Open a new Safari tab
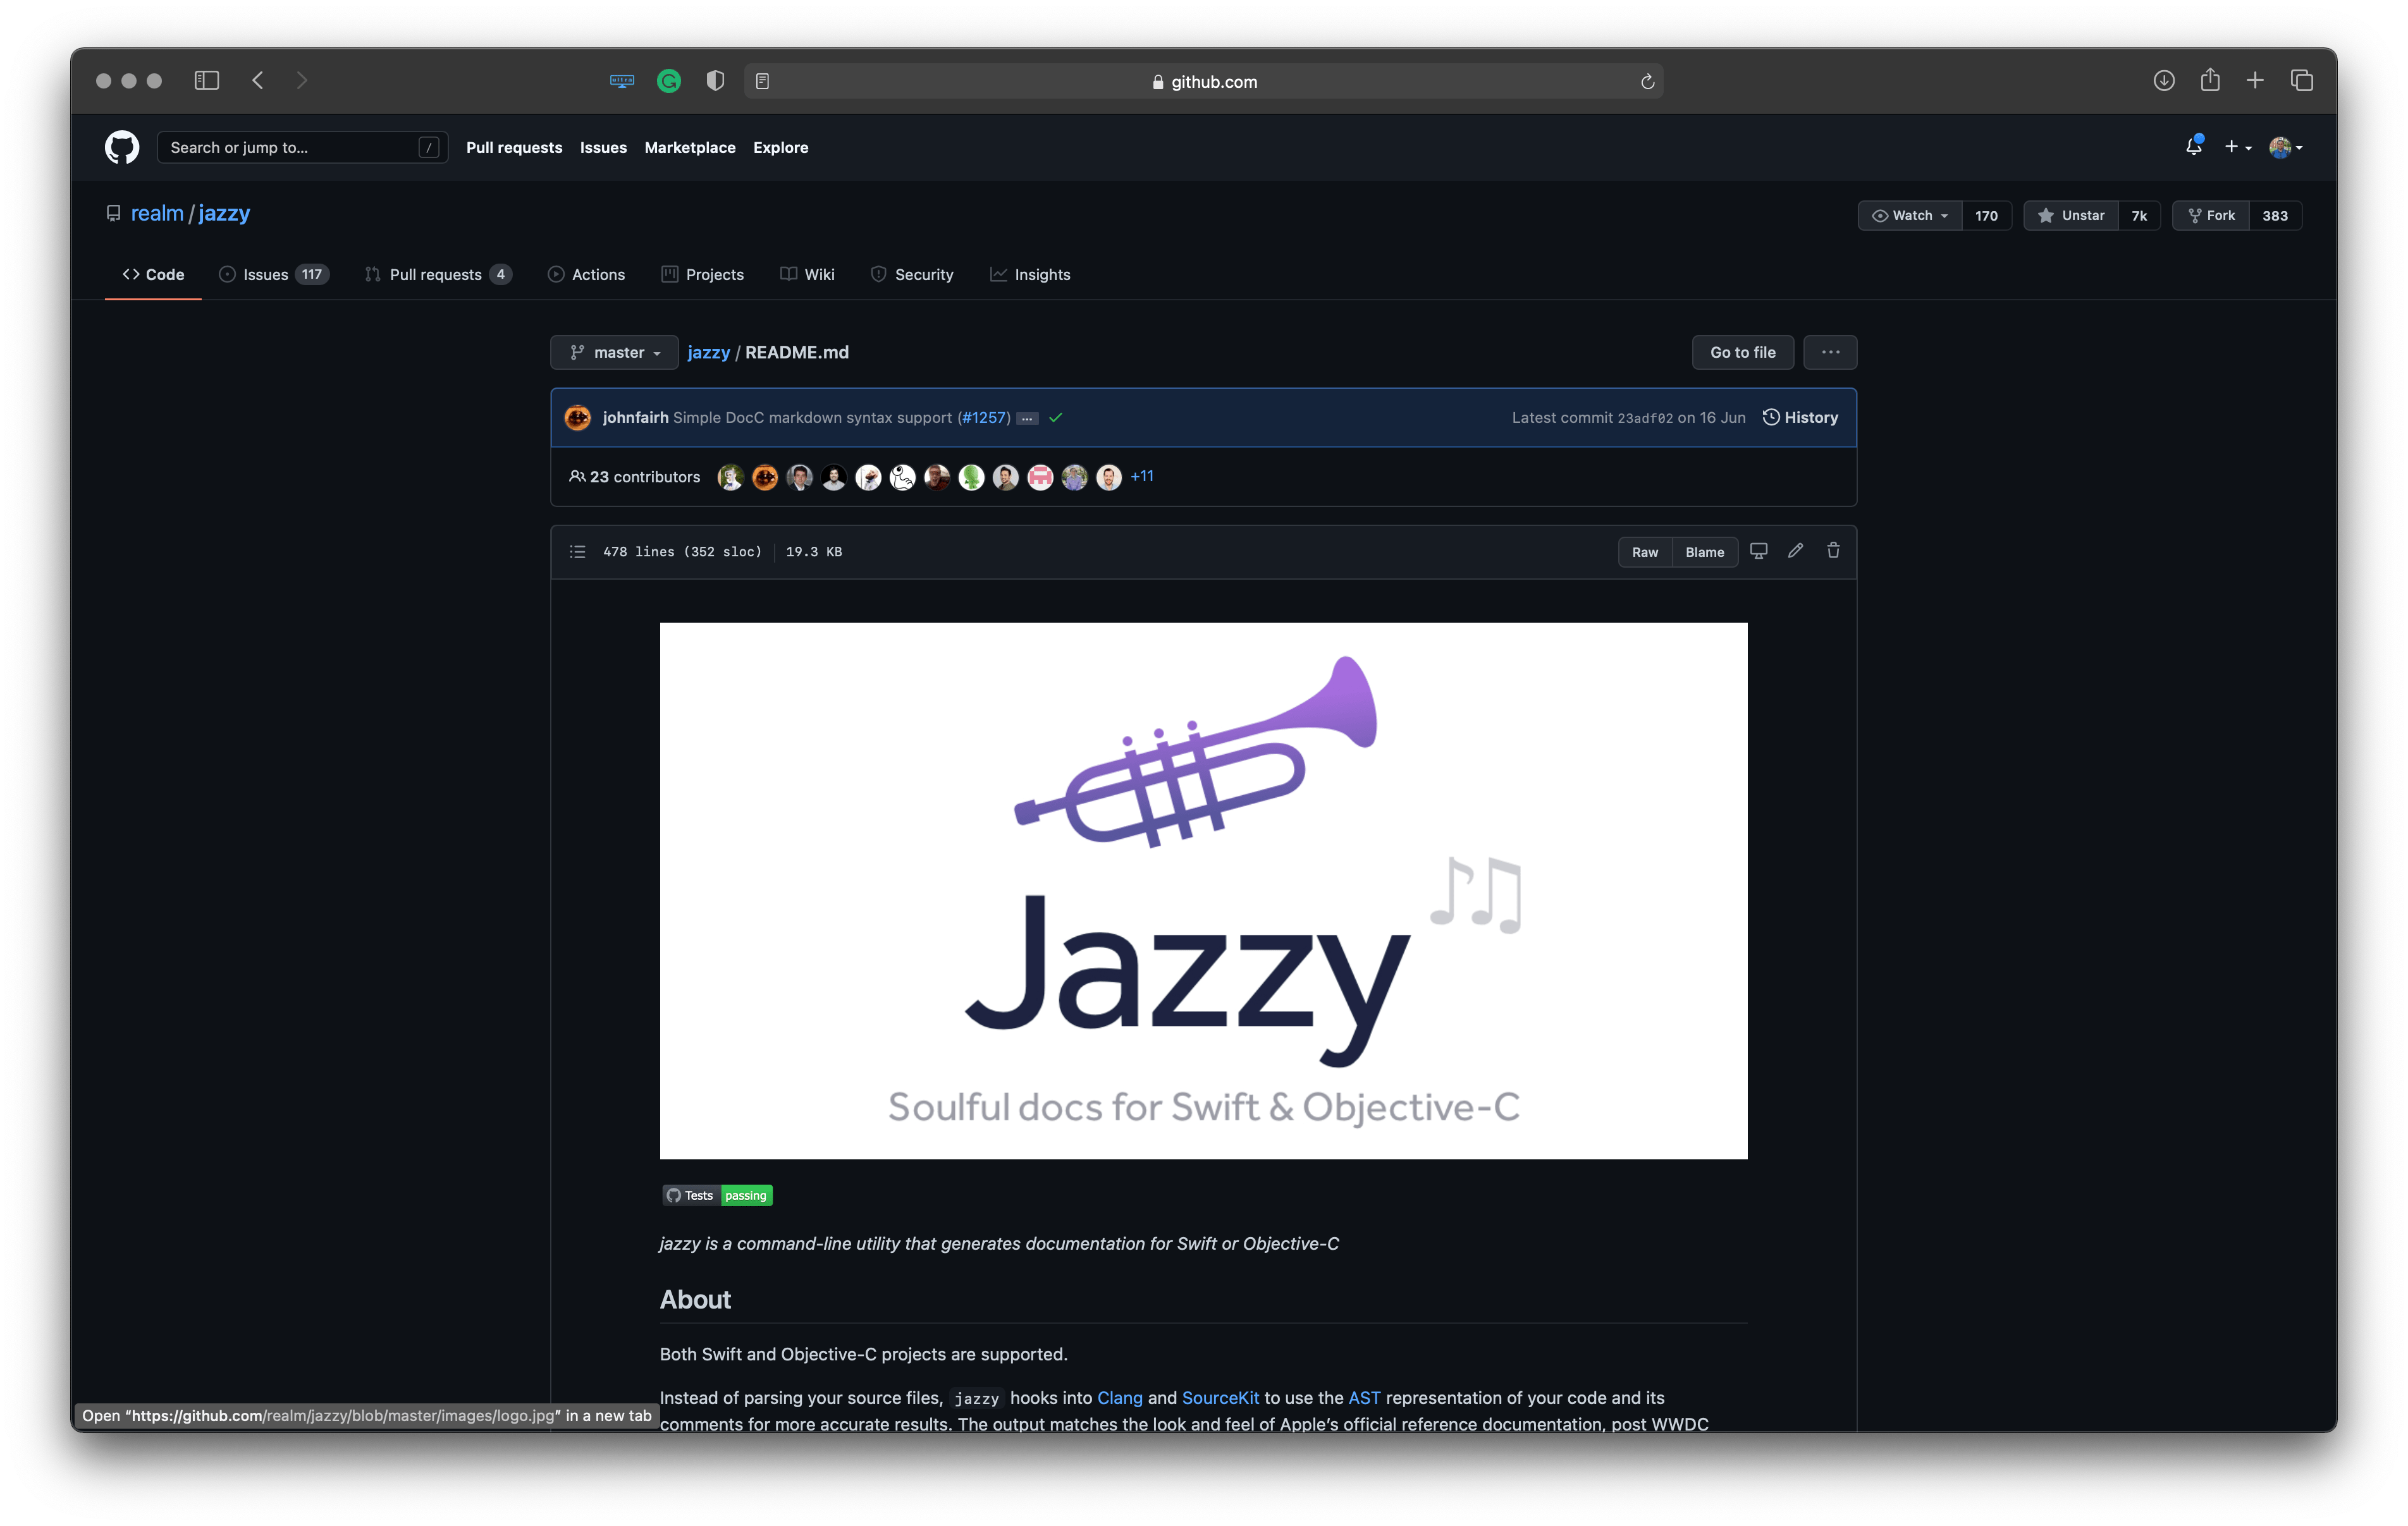 point(2255,80)
